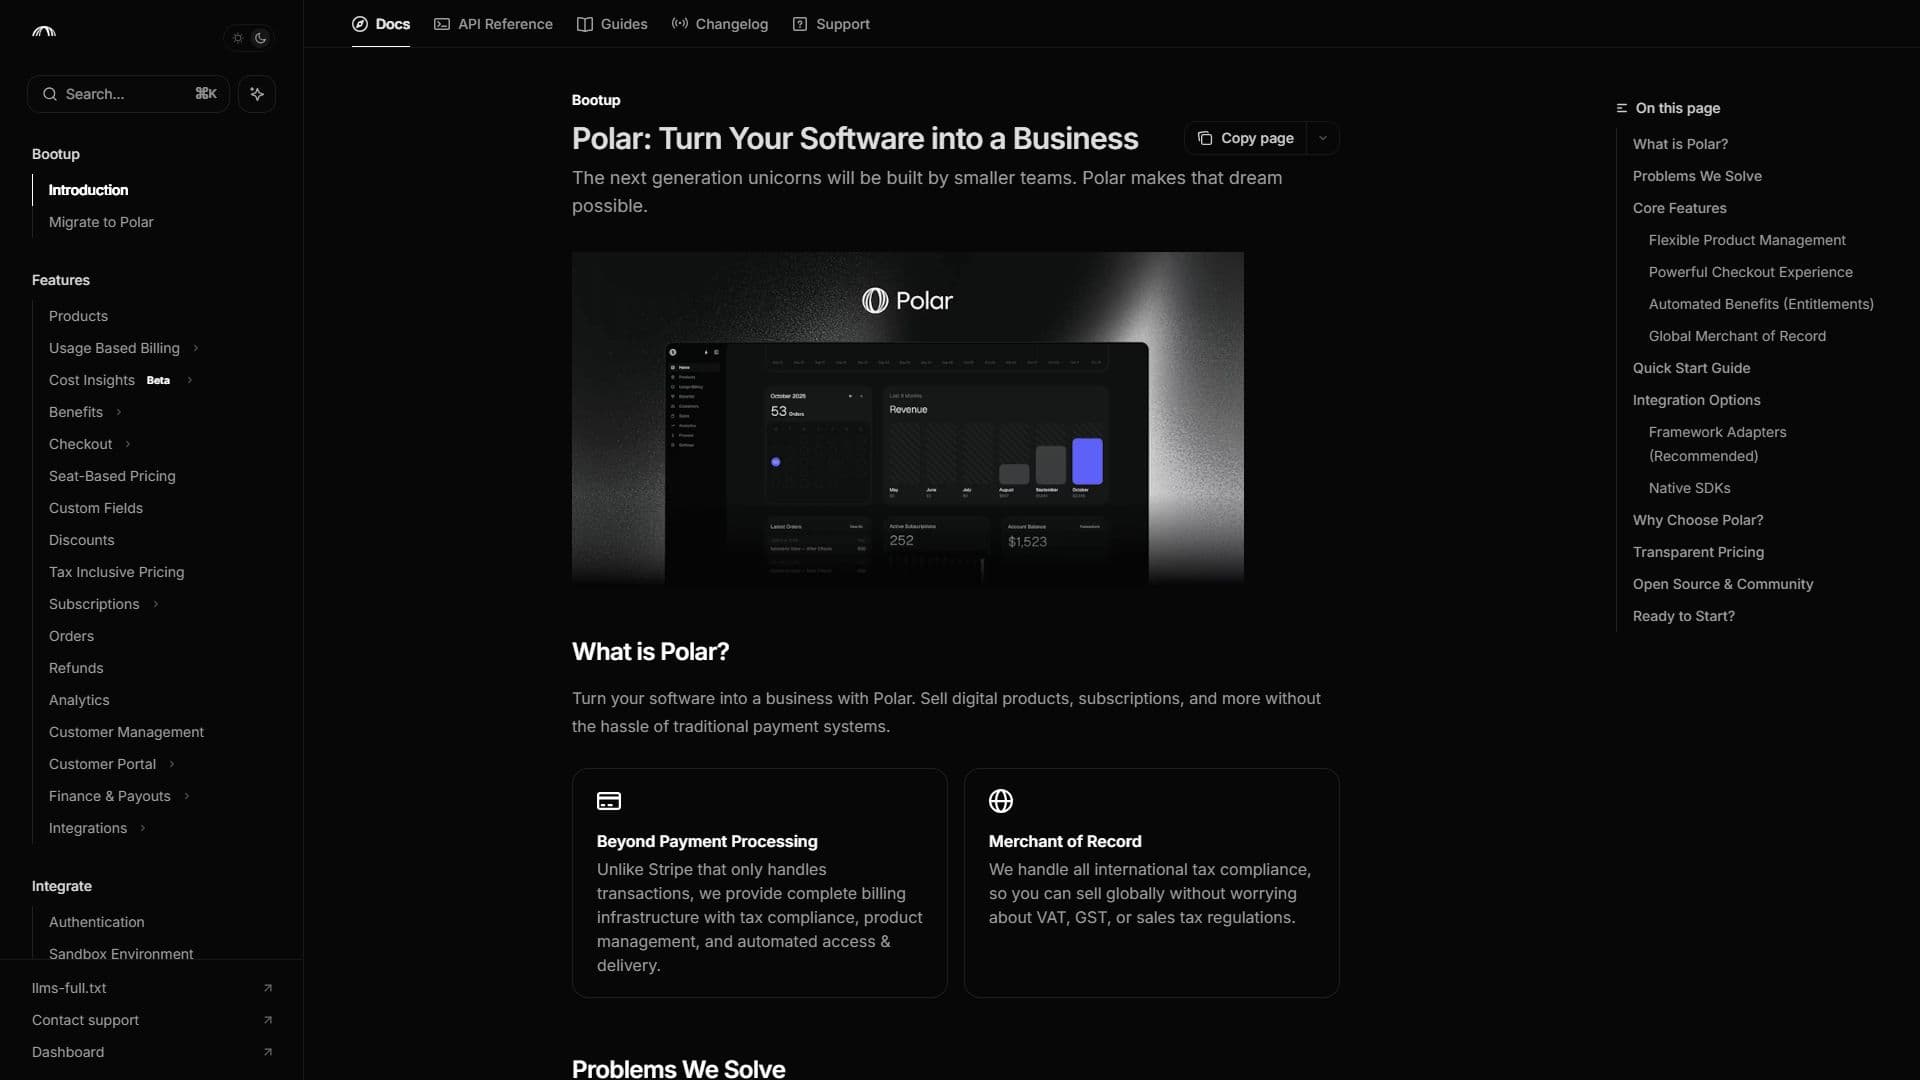Viewport: 1920px width, 1080px height.
Task: Select Introduction in the sidebar
Action: coord(88,190)
